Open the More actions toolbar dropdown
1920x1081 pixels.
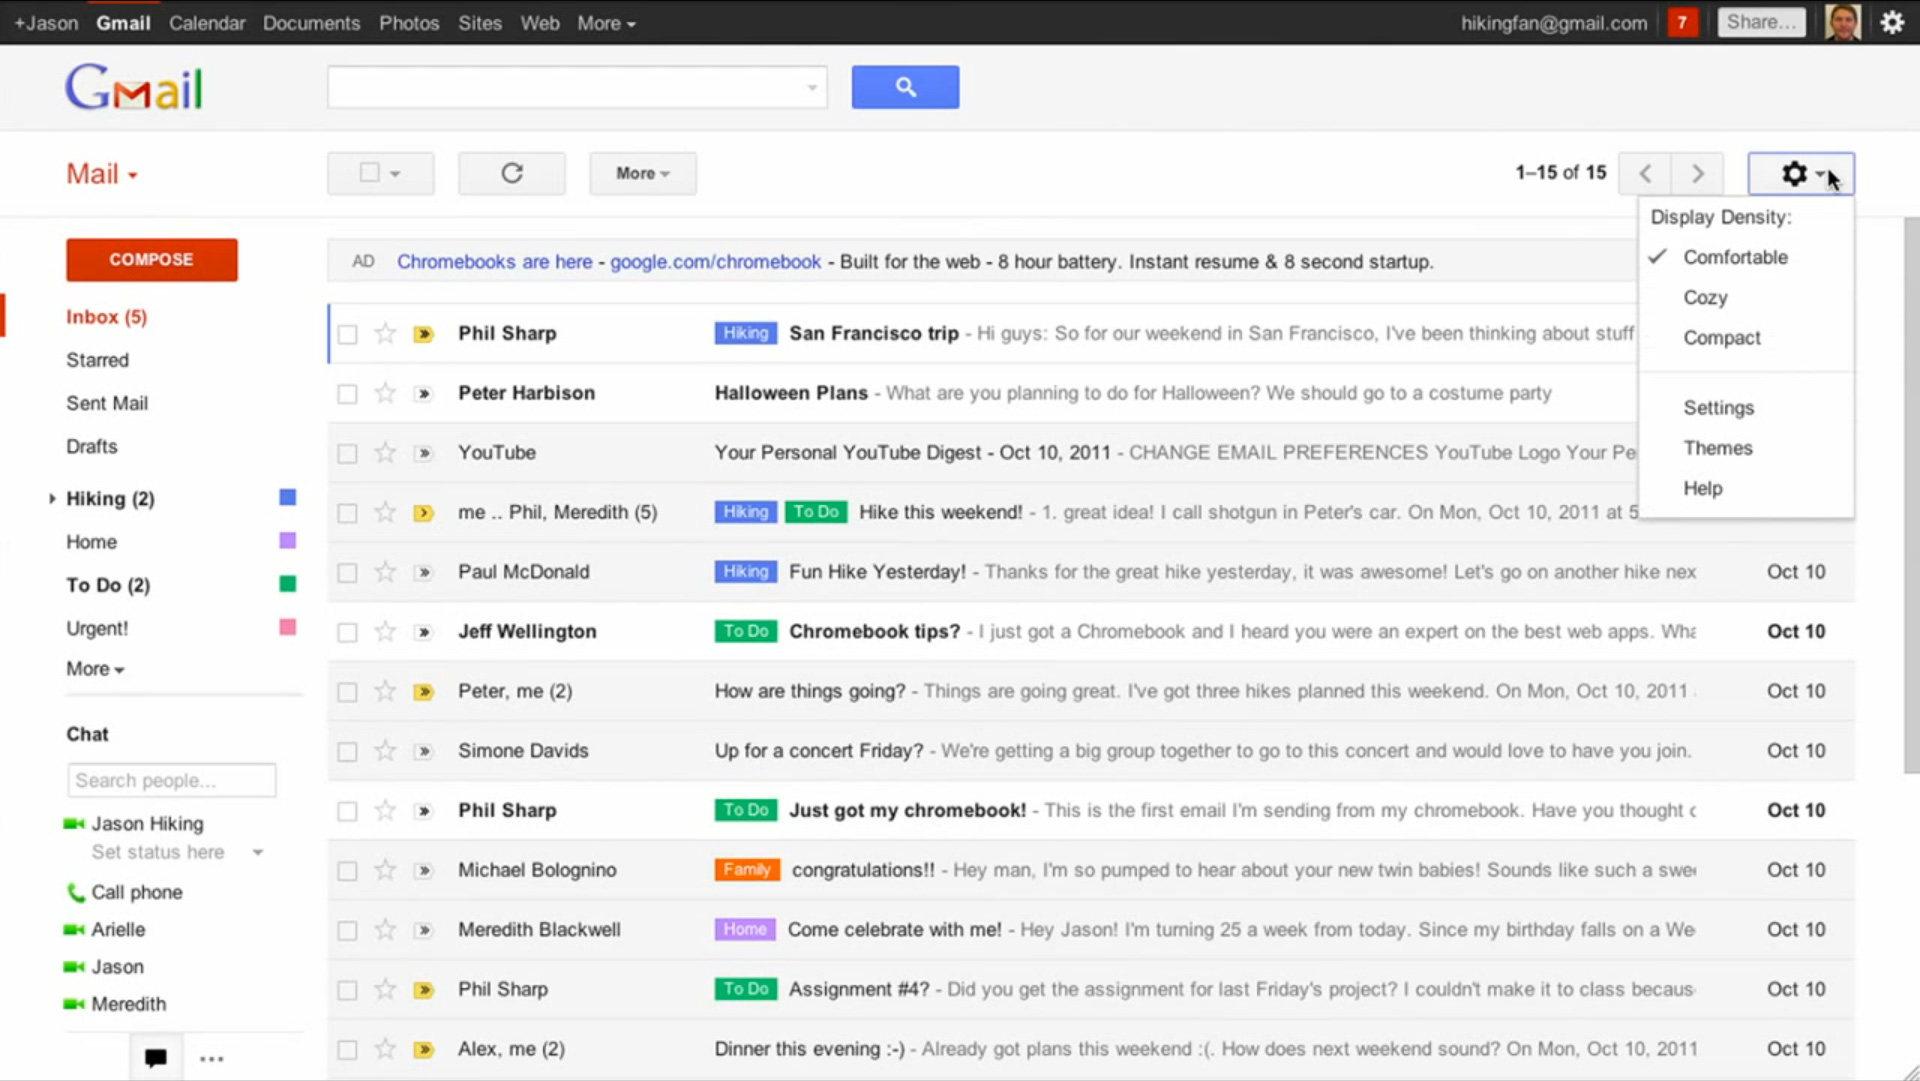coord(642,173)
